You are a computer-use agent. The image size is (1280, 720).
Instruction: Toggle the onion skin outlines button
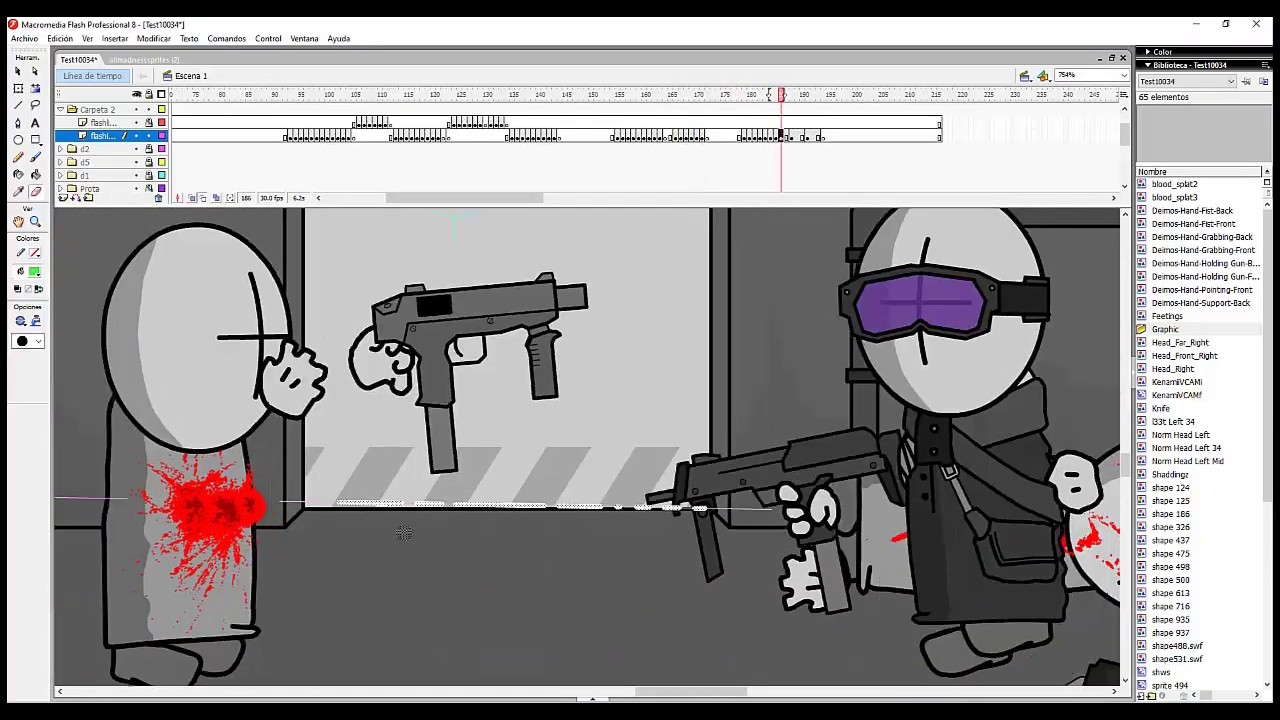click(204, 198)
